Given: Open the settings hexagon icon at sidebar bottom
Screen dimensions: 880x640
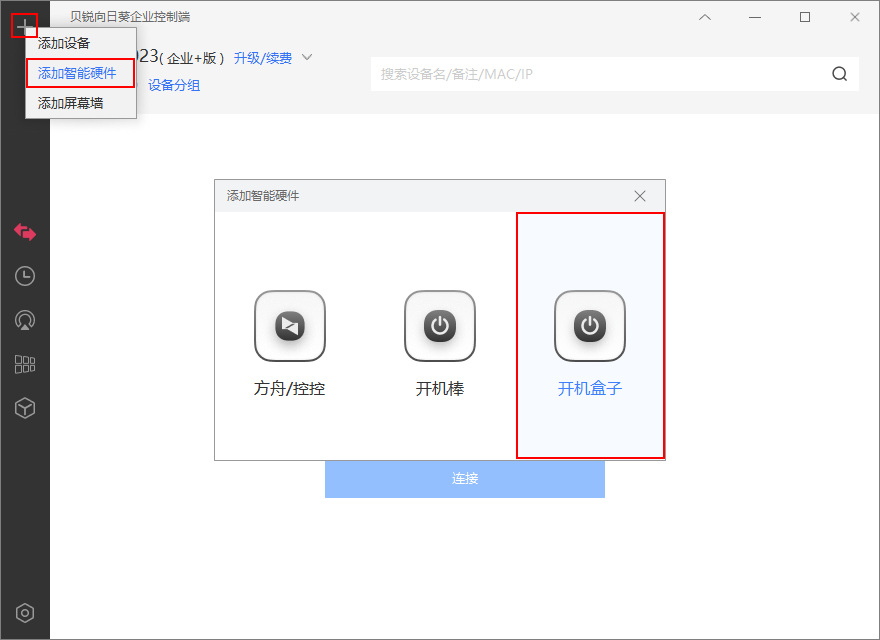Looking at the screenshot, I should pyautogui.click(x=25, y=612).
